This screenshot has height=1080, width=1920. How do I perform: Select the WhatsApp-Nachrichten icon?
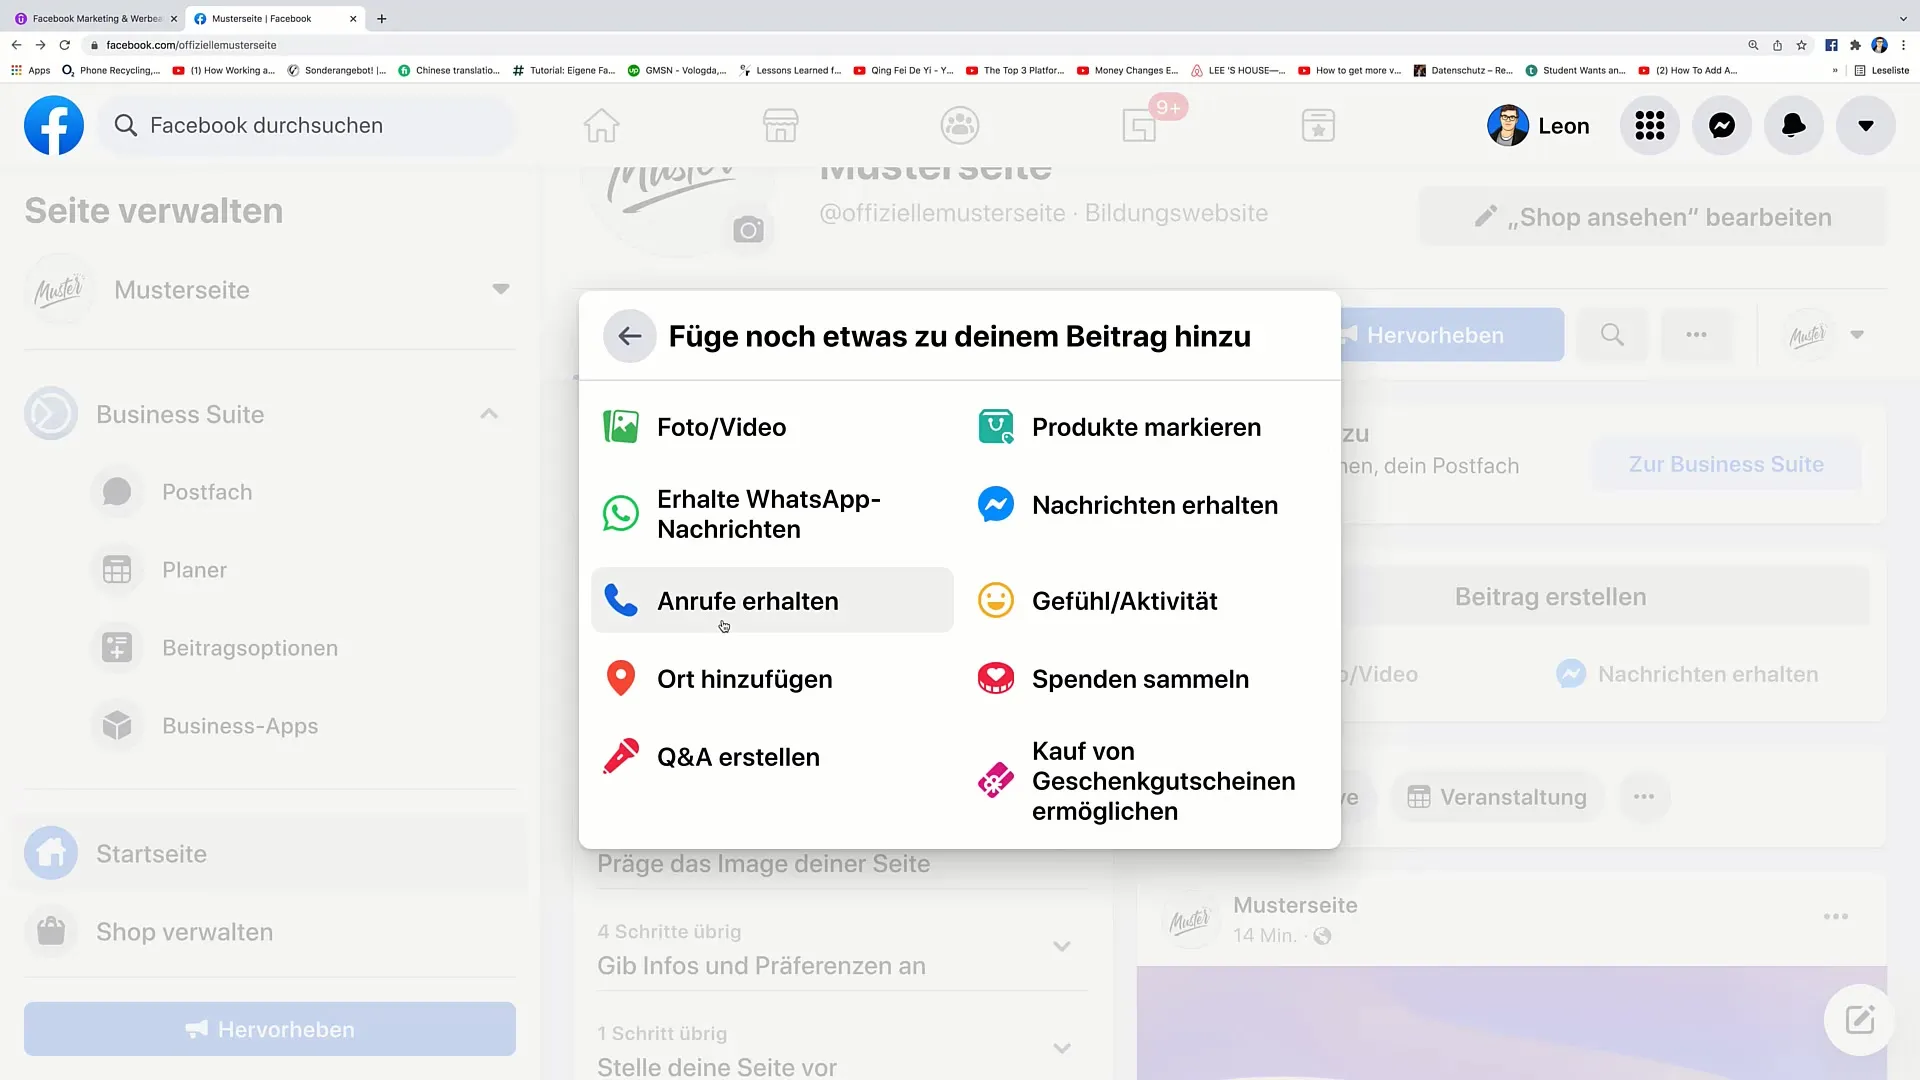click(621, 513)
